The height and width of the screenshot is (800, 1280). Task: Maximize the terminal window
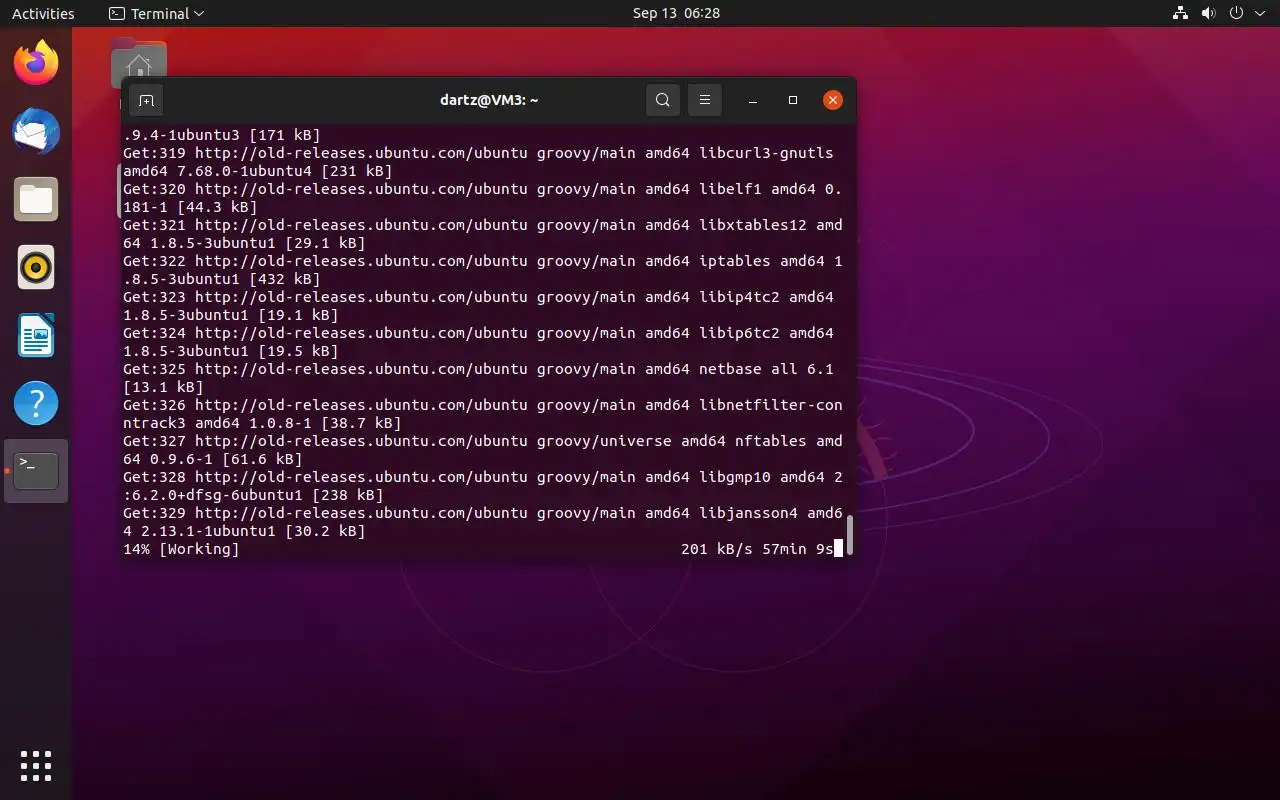[x=793, y=100]
